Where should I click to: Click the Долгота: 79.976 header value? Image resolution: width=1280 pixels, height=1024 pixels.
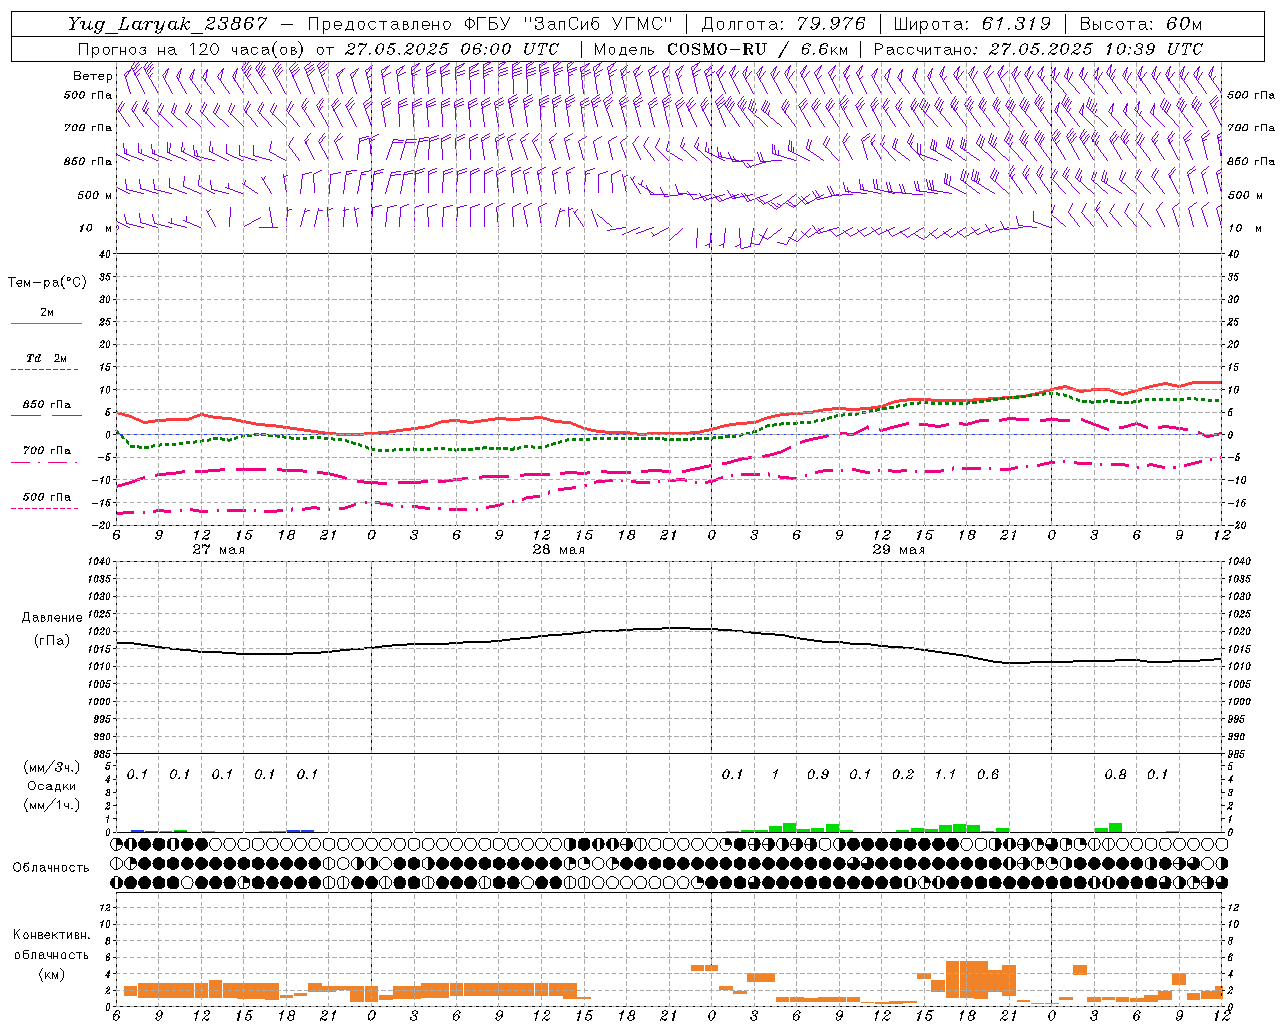pos(784,24)
